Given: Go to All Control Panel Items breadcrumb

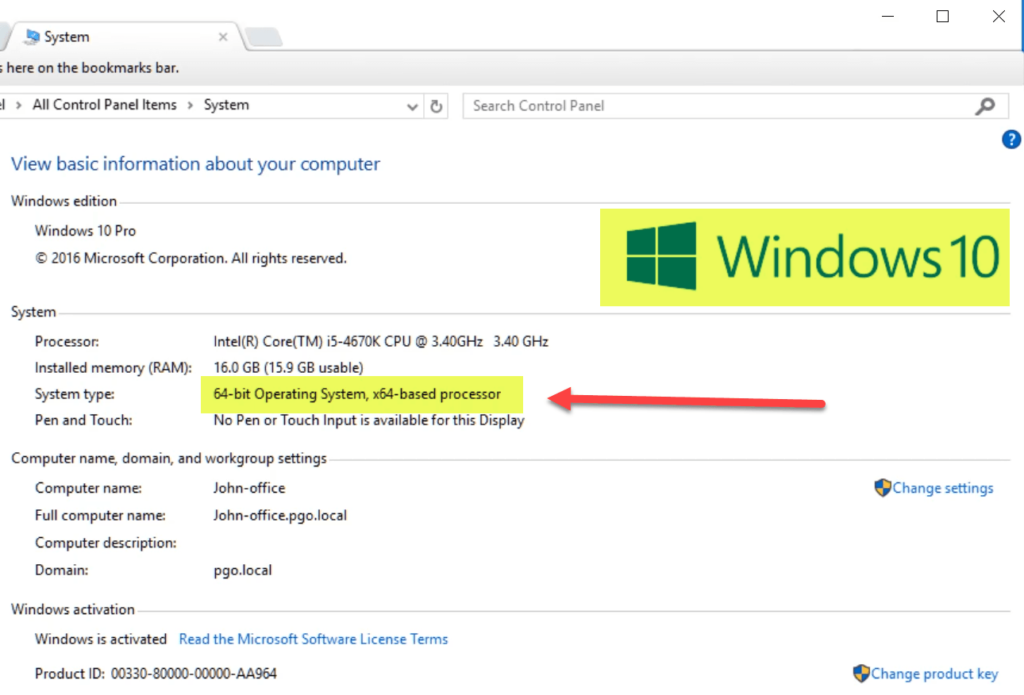Looking at the screenshot, I should click(x=104, y=105).
